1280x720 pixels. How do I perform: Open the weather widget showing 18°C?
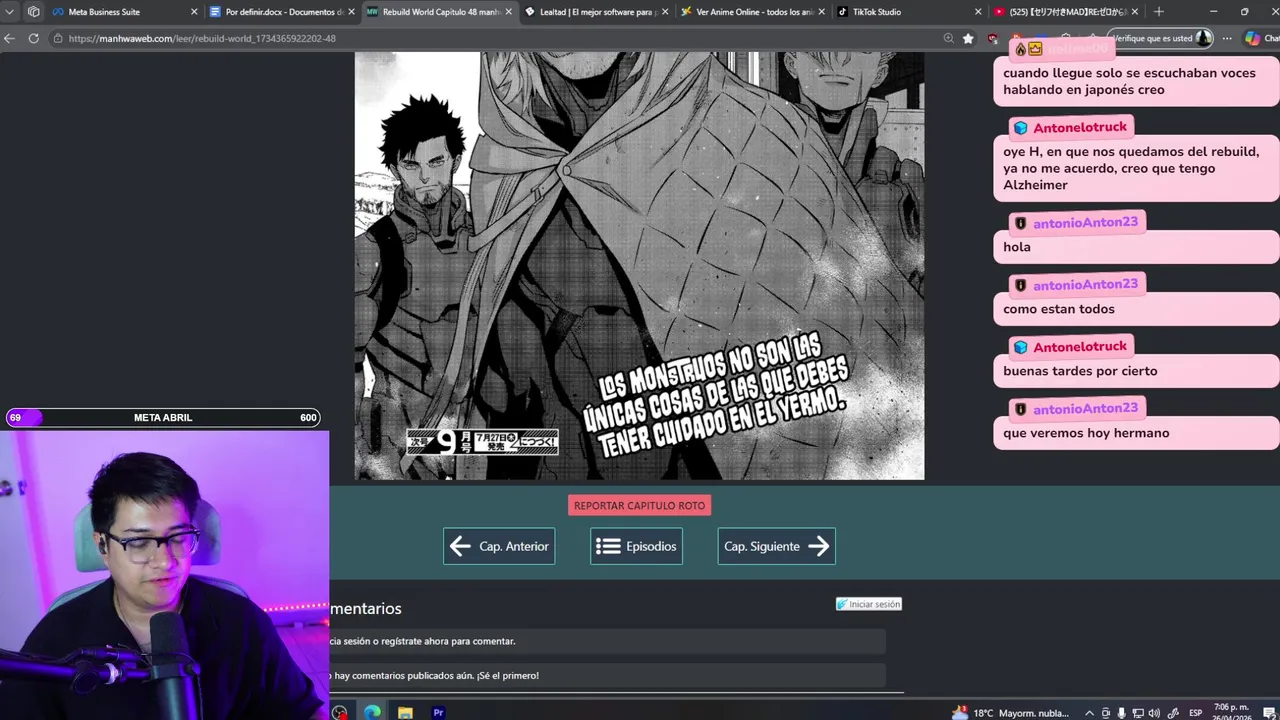click(1010, 712)
